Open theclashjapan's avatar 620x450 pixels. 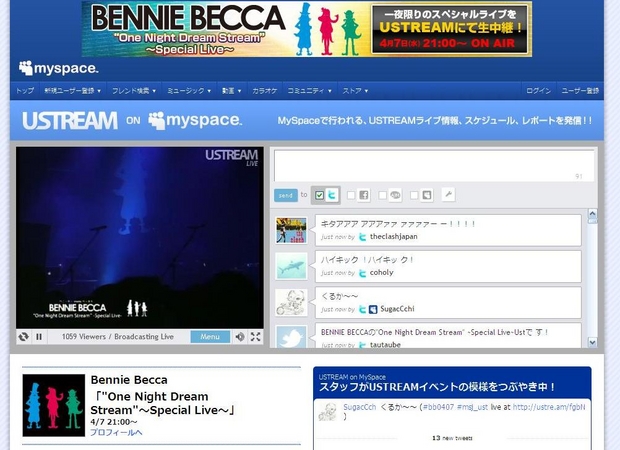[291, 230]
